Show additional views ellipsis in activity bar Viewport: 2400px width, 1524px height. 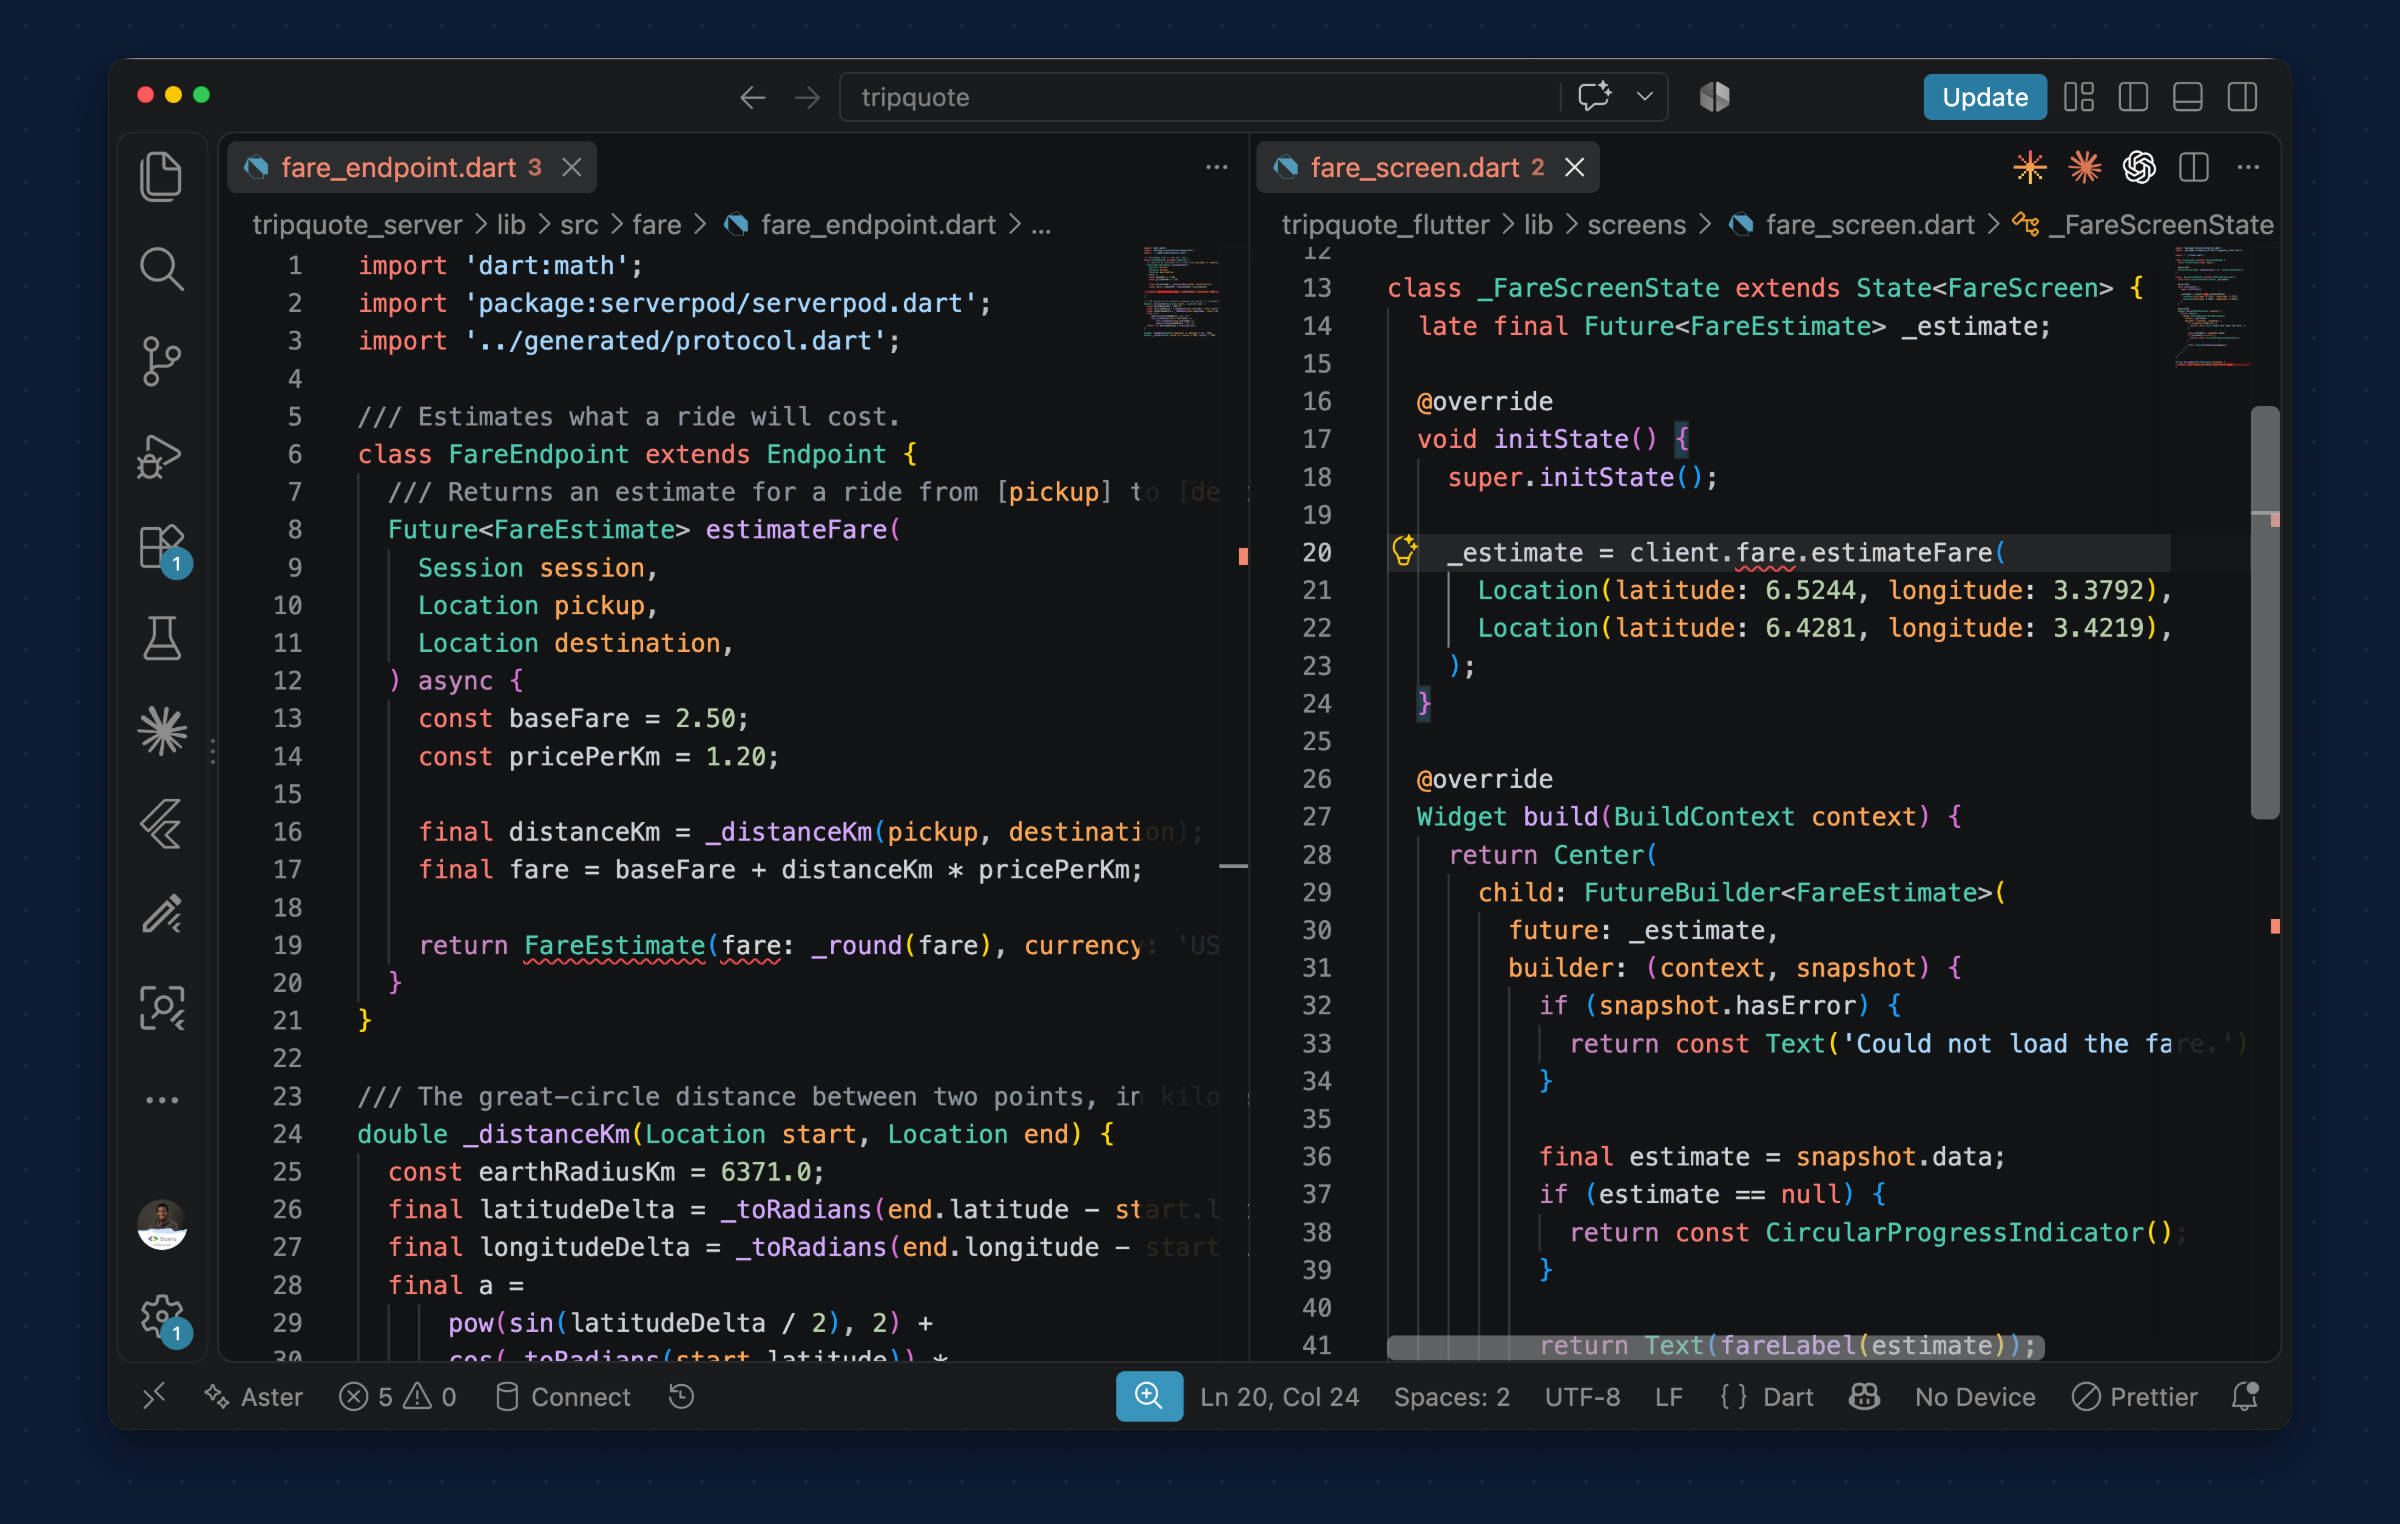(161, 1099)
